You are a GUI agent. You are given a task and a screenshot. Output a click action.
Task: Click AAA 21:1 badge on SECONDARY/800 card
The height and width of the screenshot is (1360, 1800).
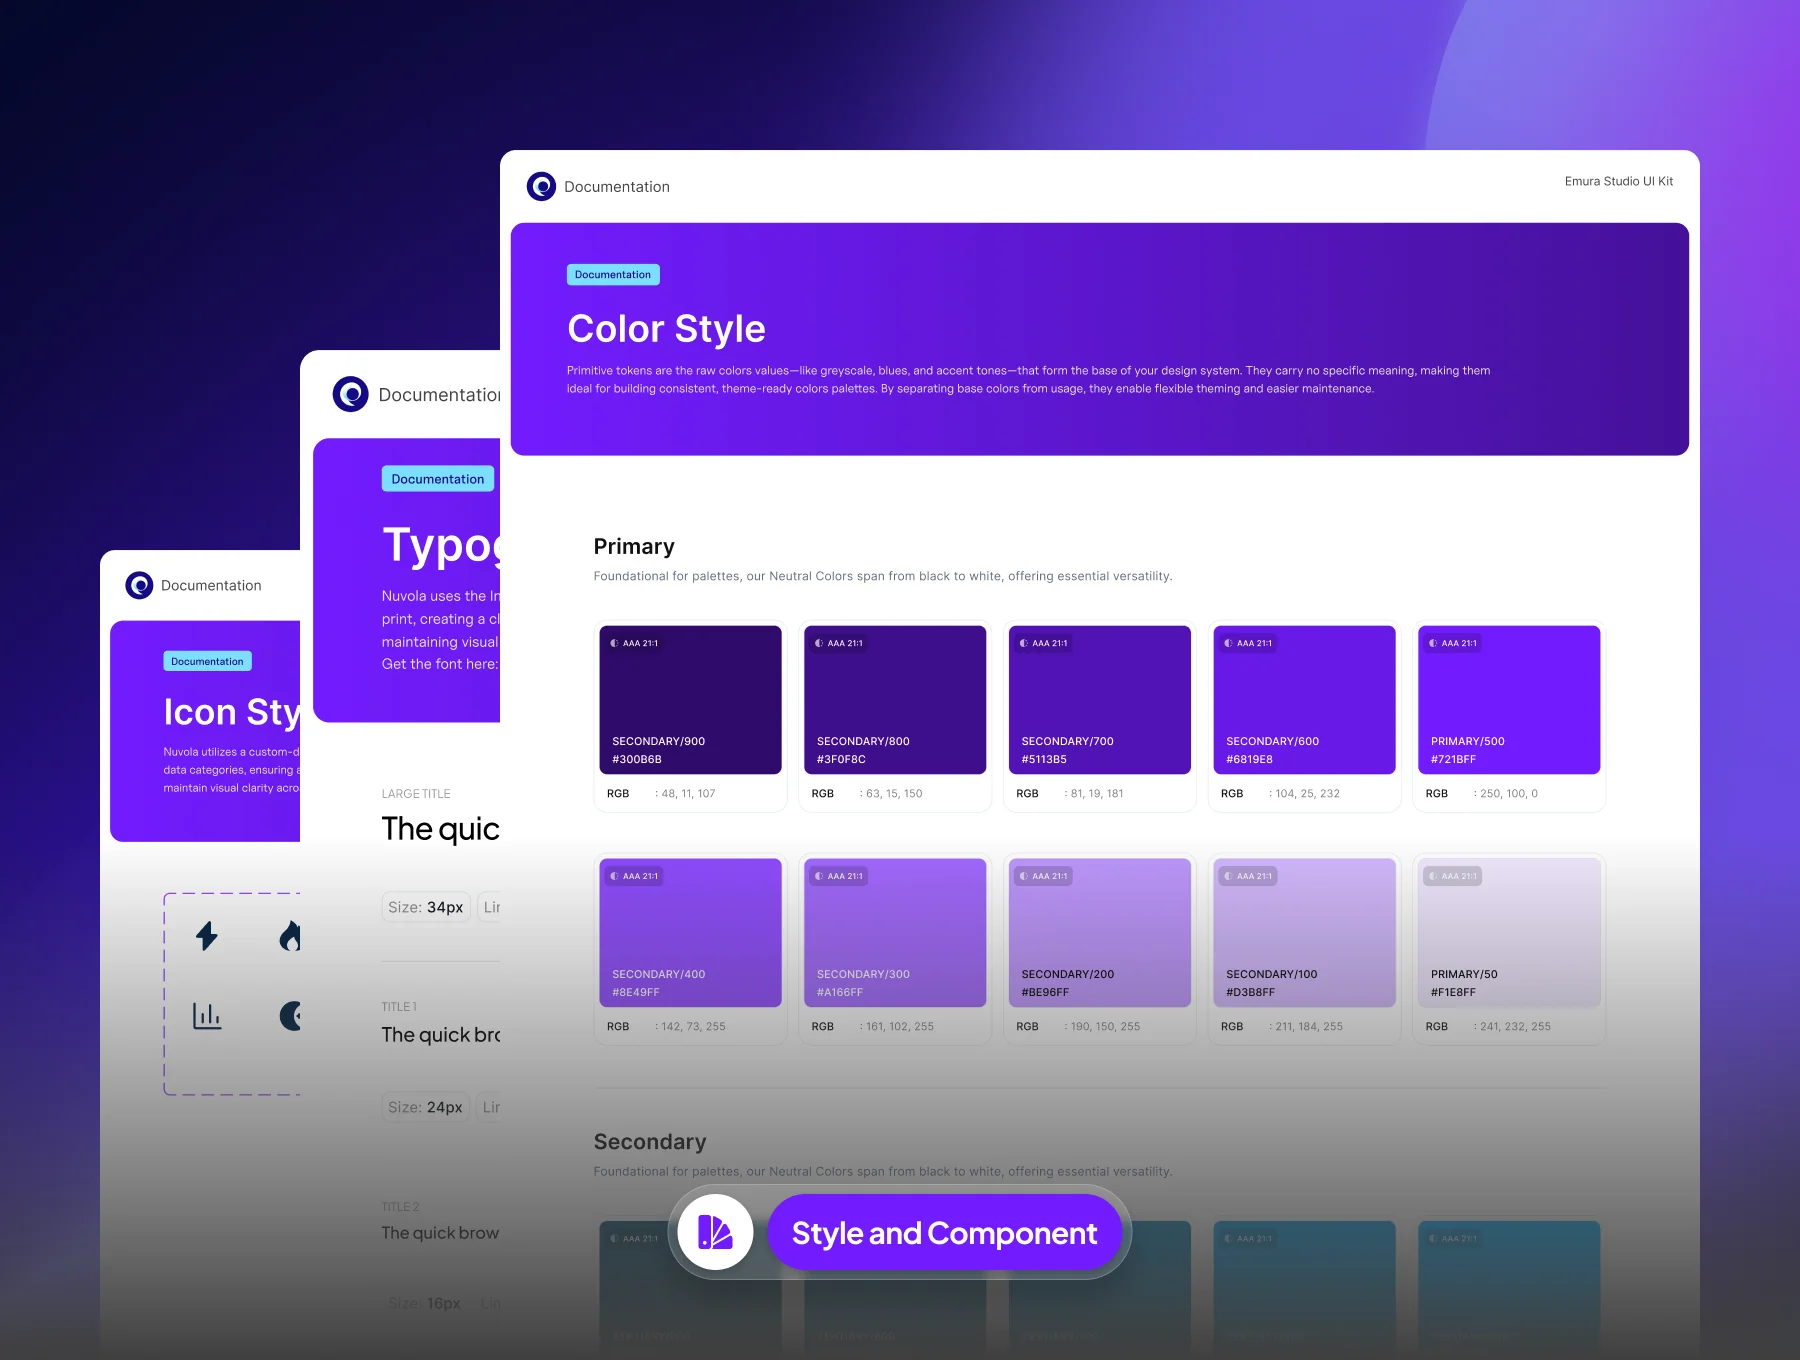(x=840, y=643)
